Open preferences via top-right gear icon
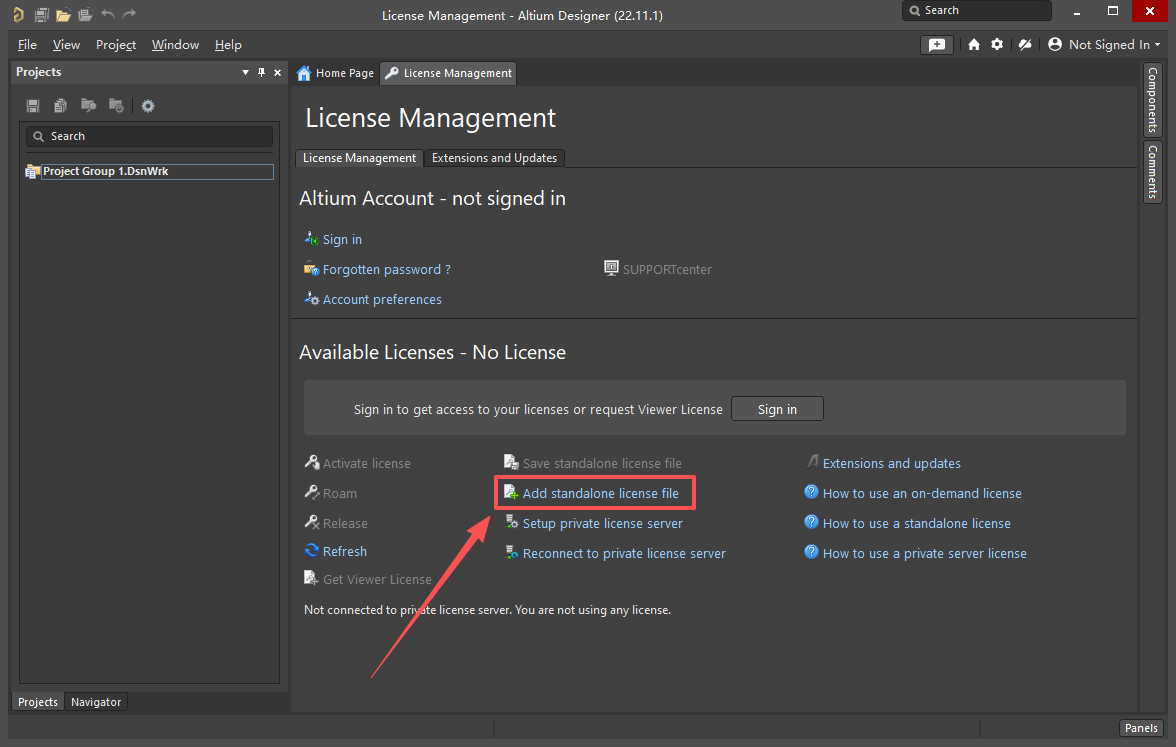1176x747 pixels. [x=997, y=45]
